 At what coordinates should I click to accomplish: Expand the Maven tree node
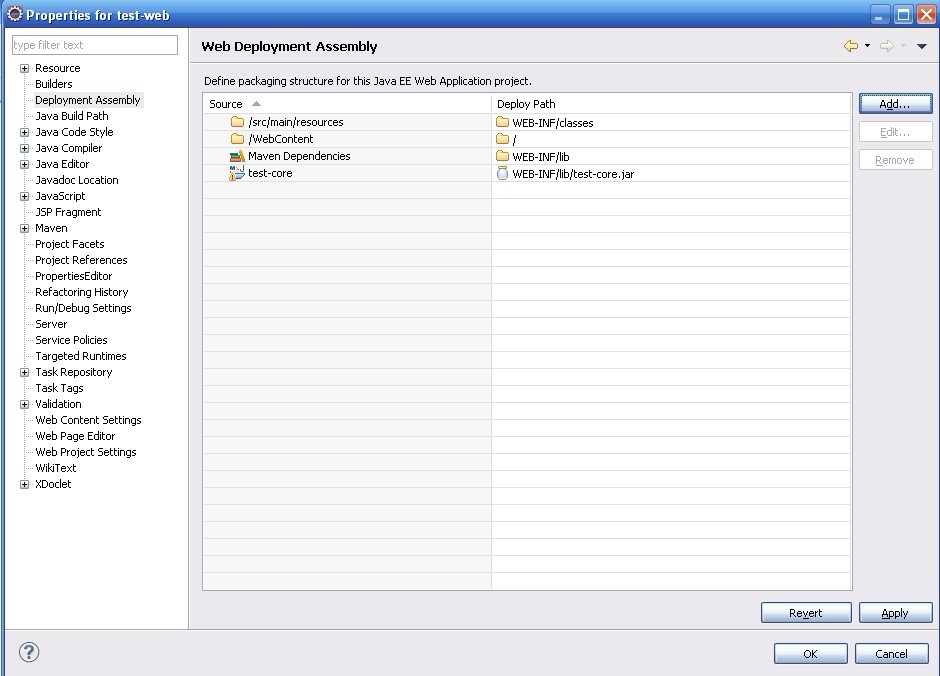[x=24, y=228]
